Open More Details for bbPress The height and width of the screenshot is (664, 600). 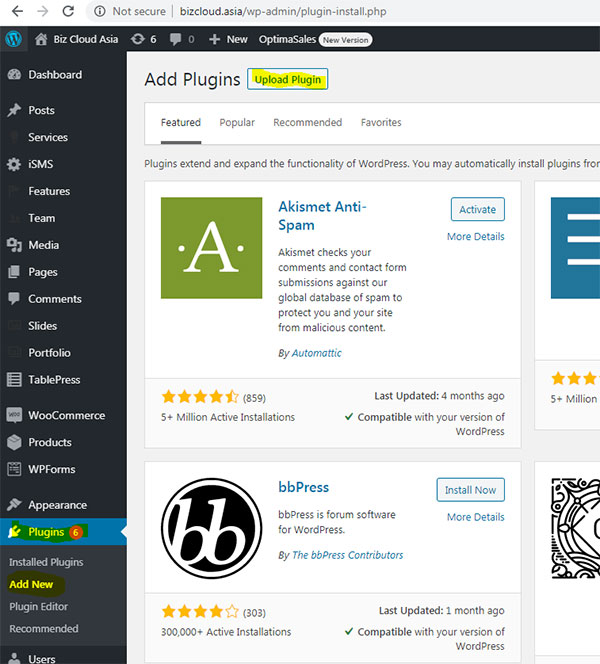tap(476, 517)
